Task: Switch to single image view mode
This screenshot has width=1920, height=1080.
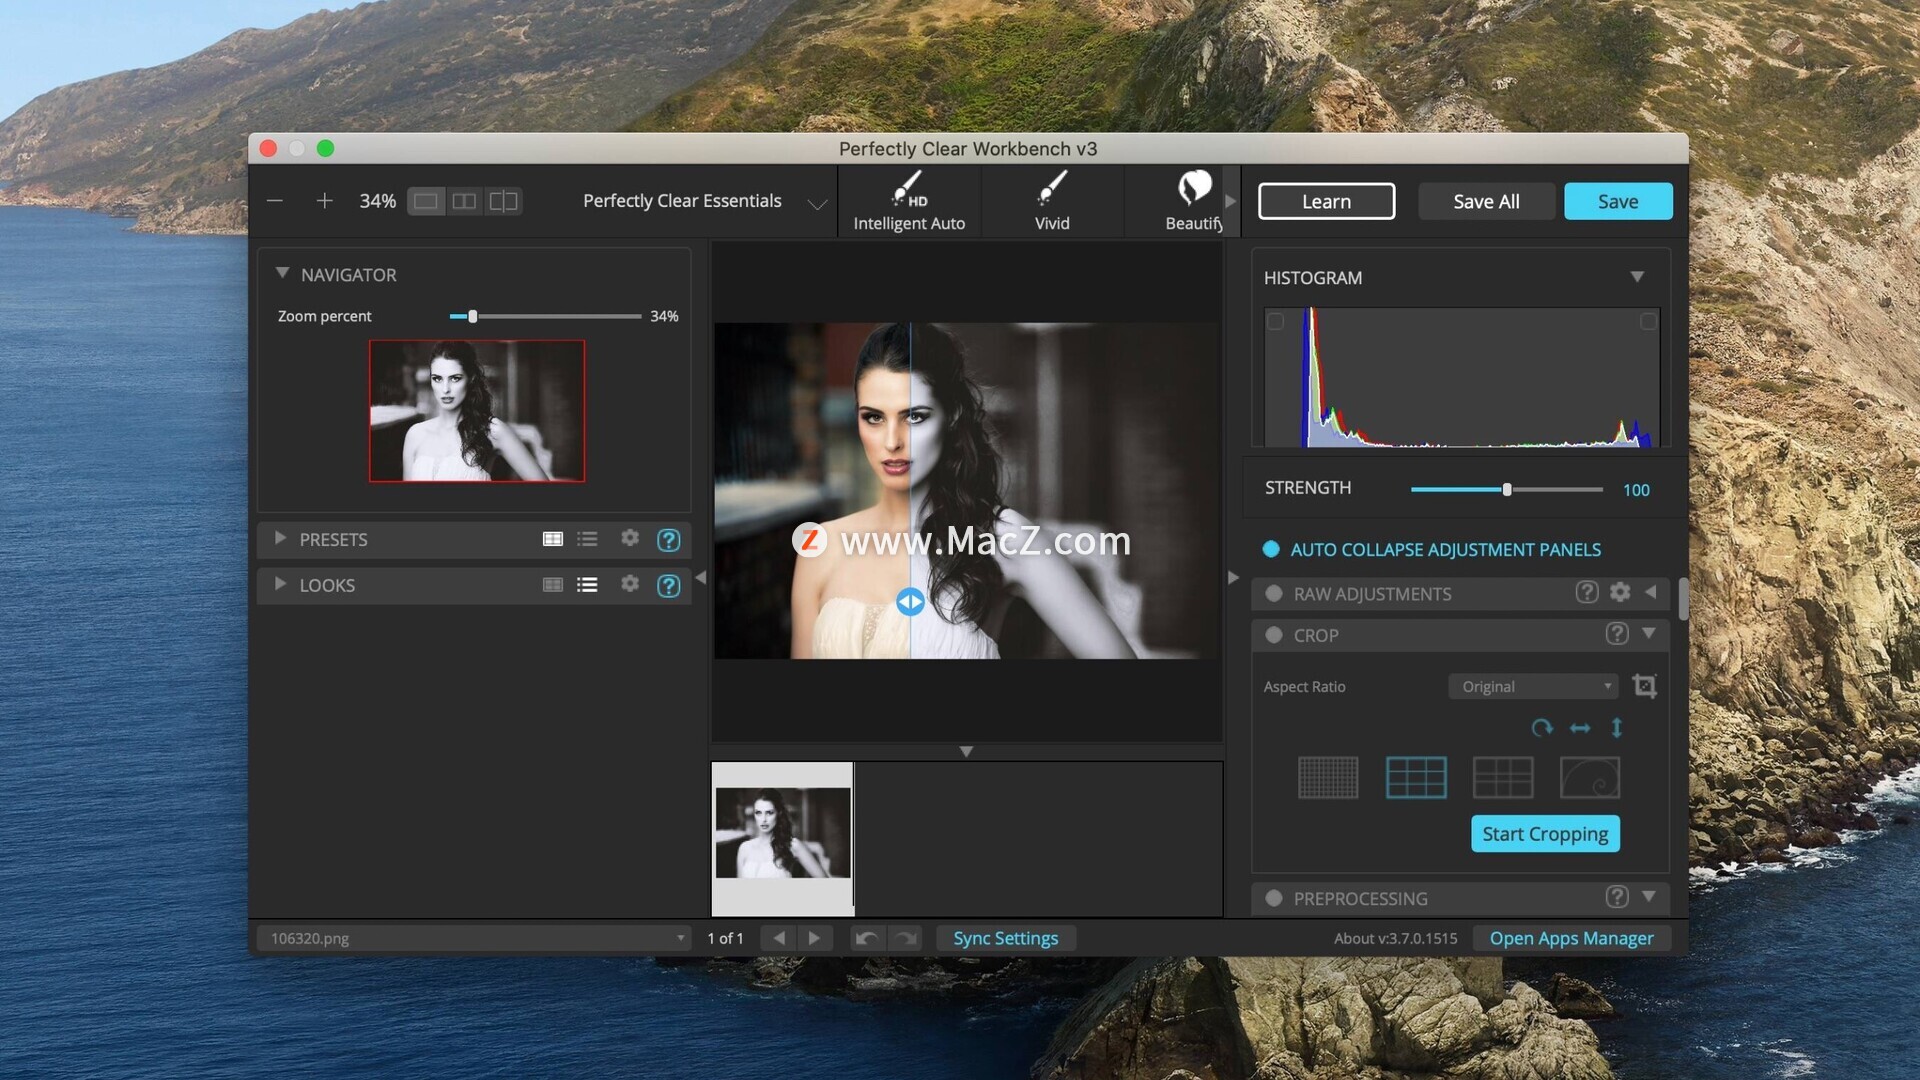Action: pyautogui.click(x=425, y=201)
